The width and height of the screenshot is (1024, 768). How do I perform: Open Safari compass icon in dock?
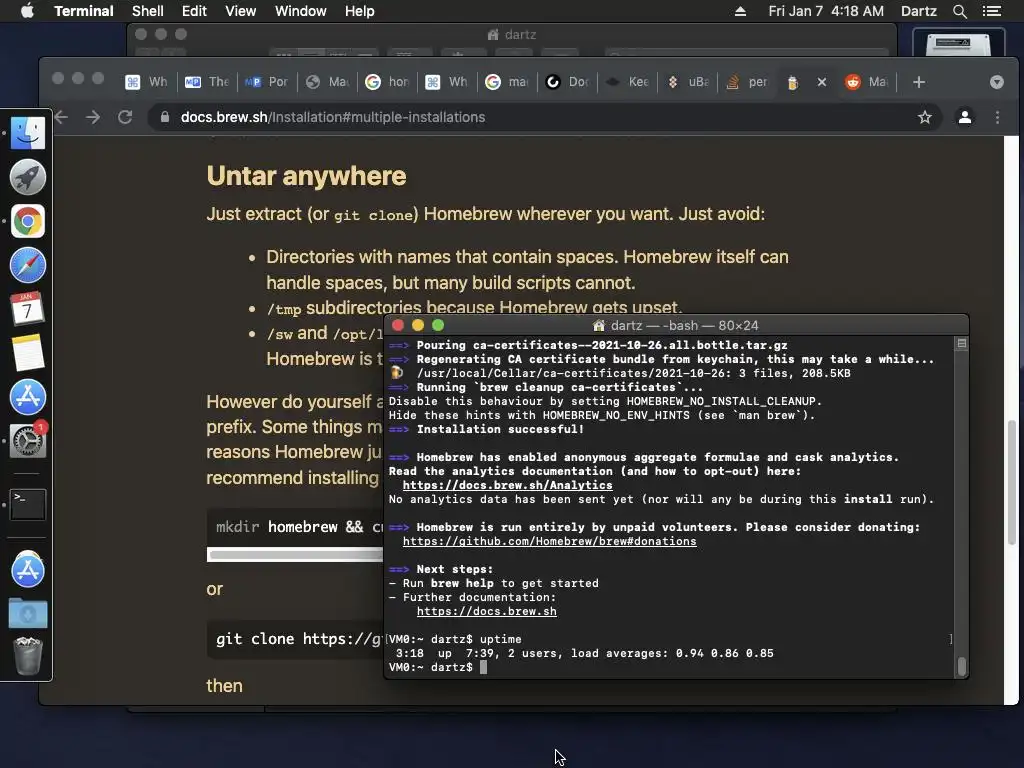tap(27, 265)
